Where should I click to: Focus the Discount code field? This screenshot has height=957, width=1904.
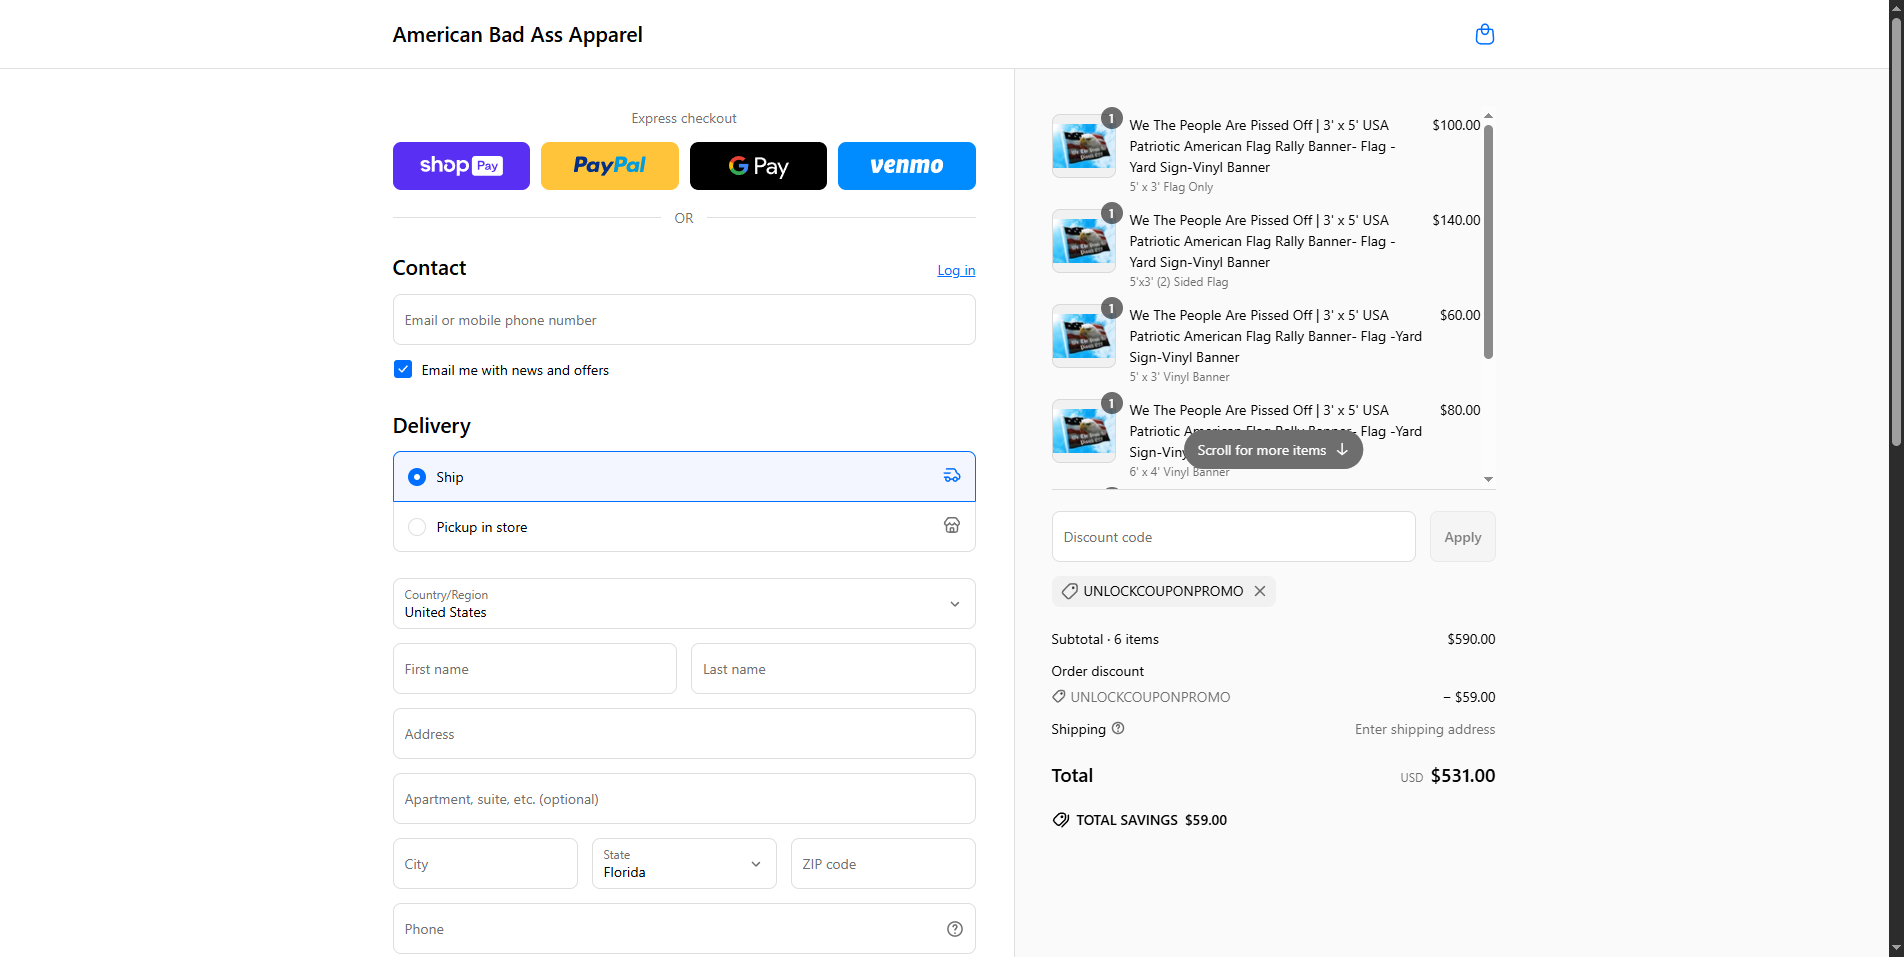coord(1233,537)
